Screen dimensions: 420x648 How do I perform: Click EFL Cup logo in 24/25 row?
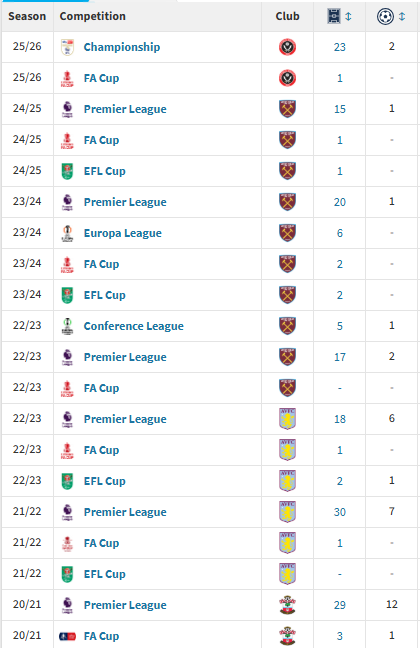point(67,171)
